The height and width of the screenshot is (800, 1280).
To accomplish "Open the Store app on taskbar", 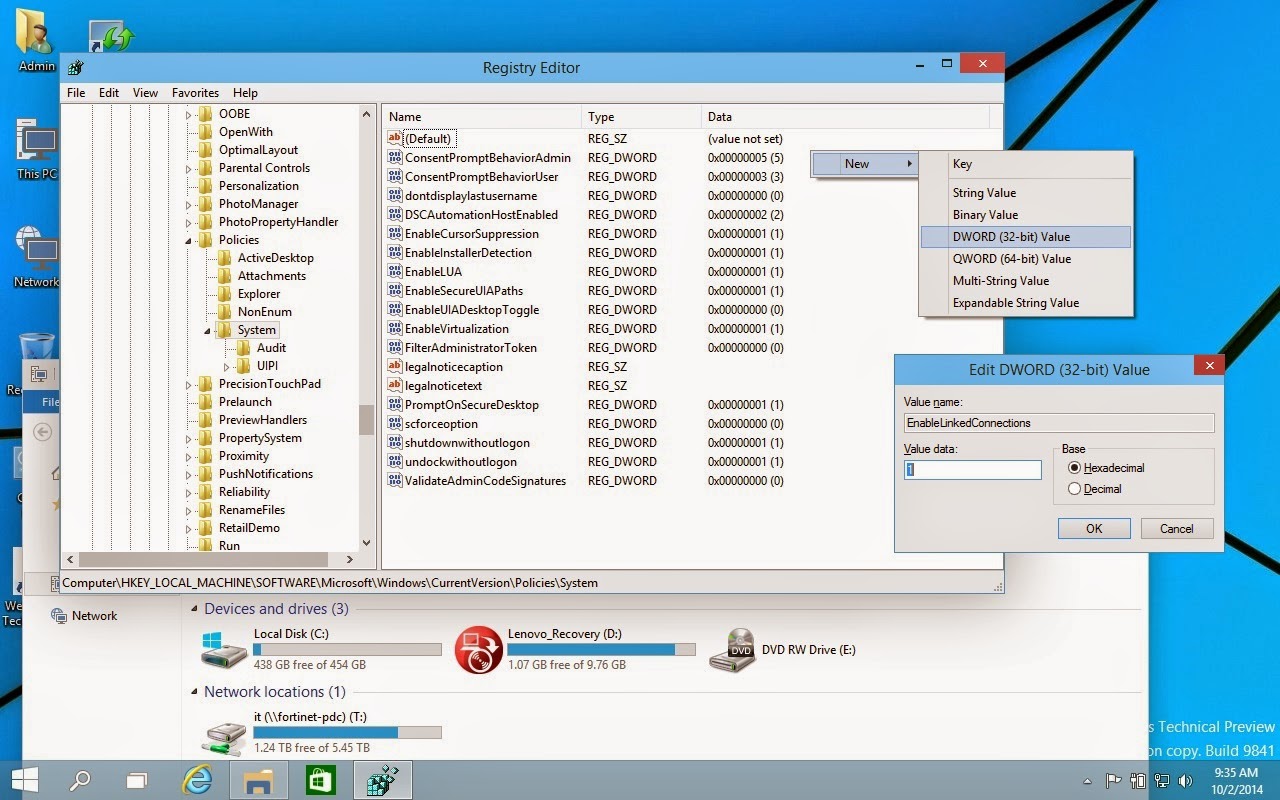I will tap(321, 780).
